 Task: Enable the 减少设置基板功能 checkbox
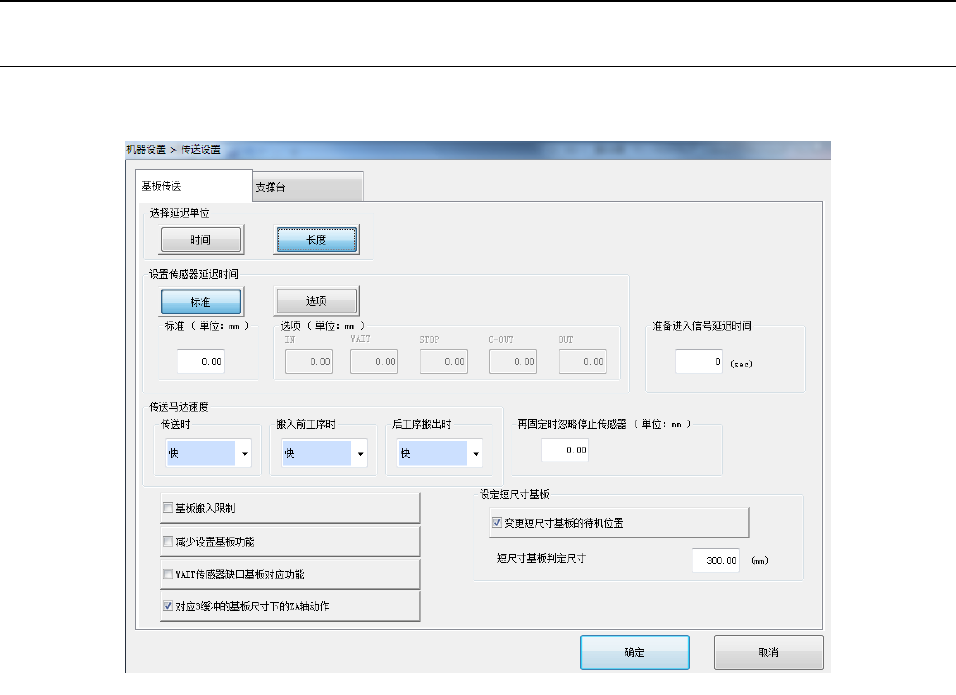click(168, 541)
